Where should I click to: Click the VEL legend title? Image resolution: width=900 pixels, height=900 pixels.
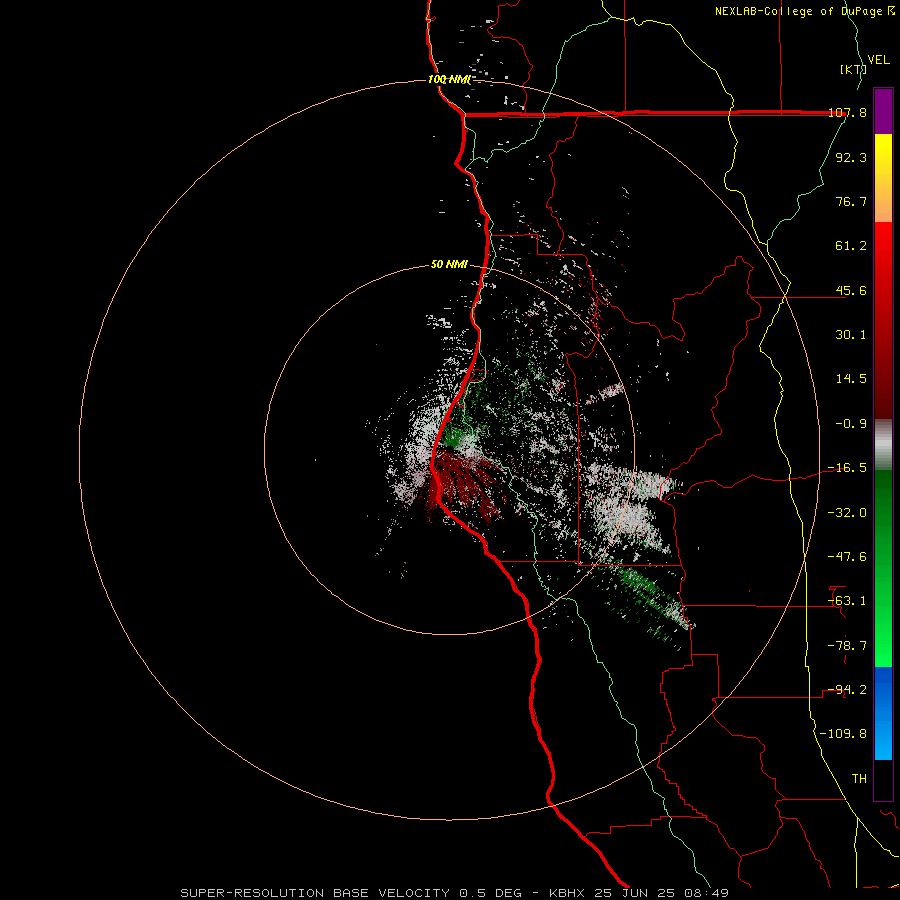[x=879, y=60]
